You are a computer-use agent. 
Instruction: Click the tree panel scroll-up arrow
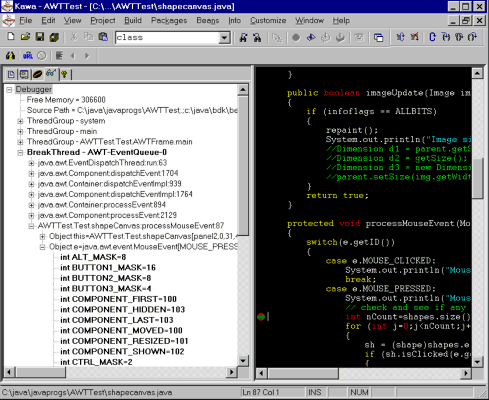point(243,89)
